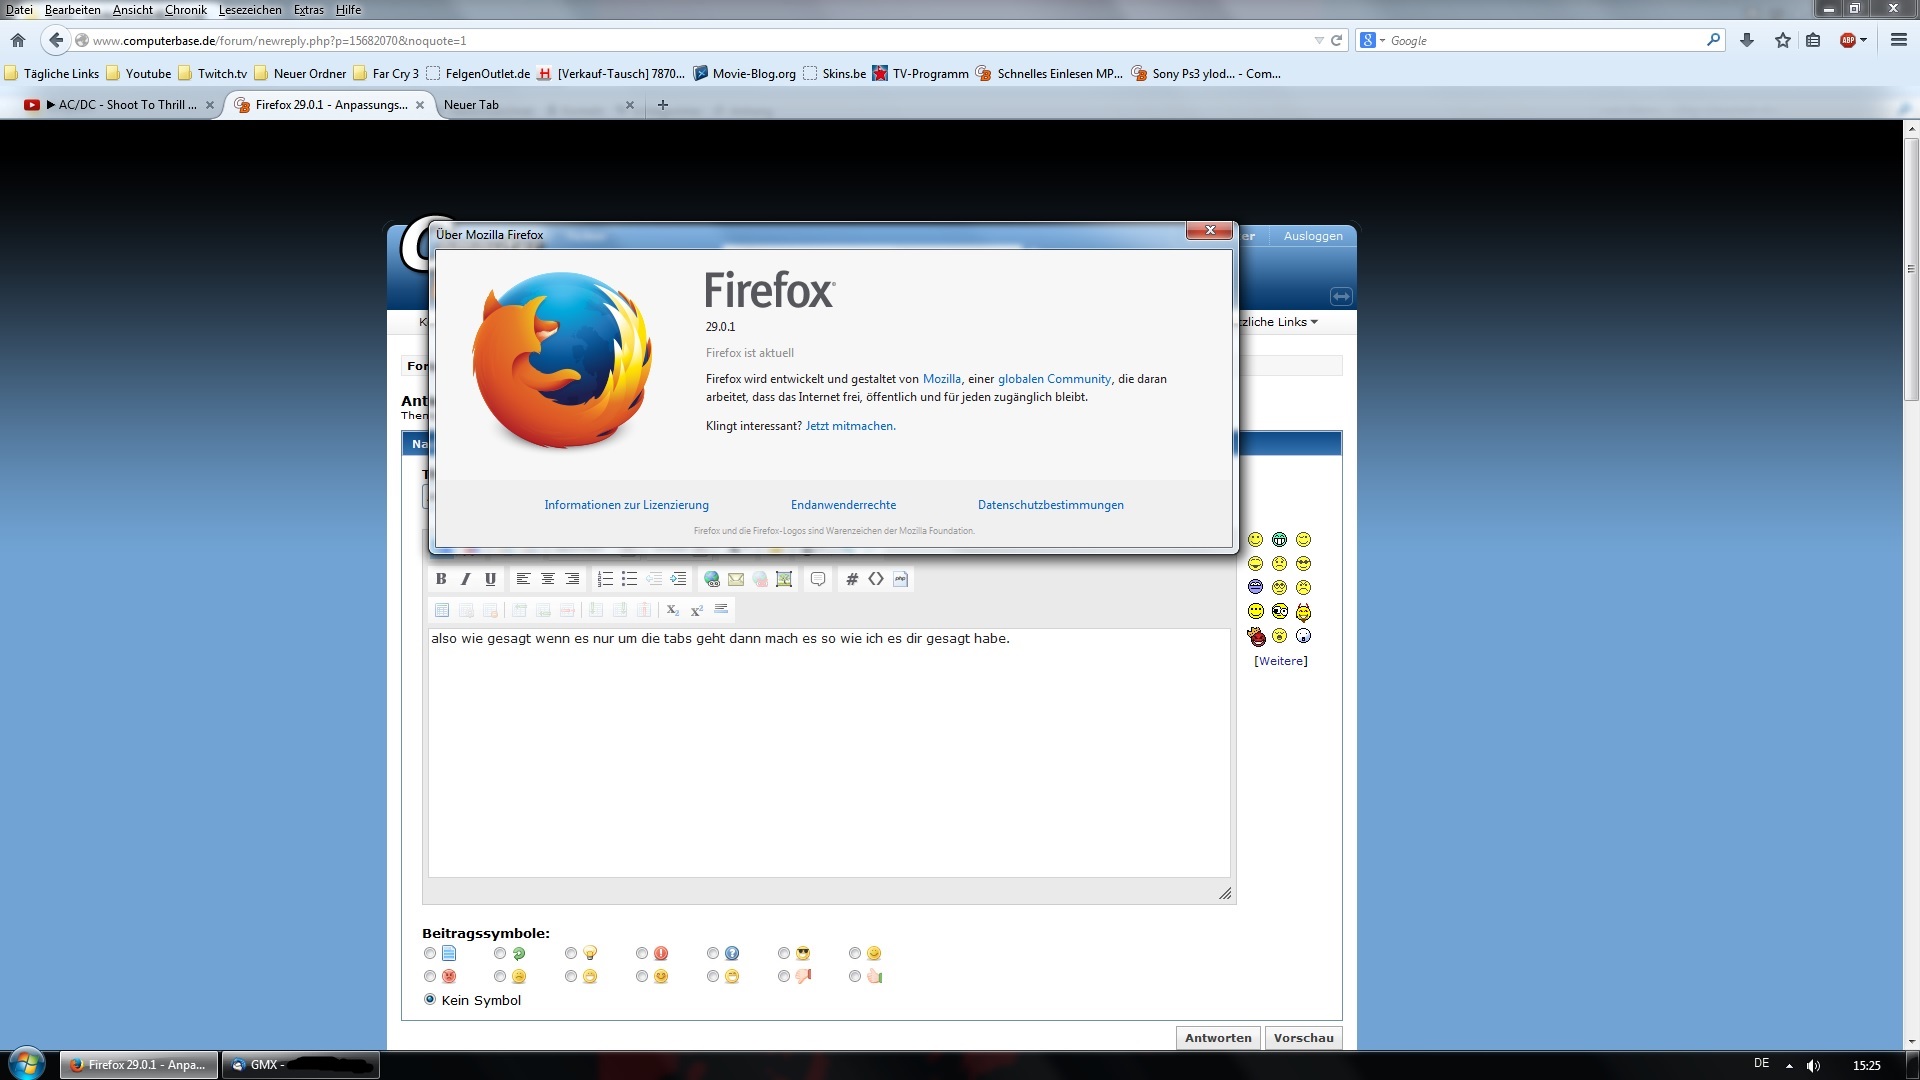The image size is (1920, 1080).
Task: Insert a hyperlink with globe icon
Action: click(712, 579)
